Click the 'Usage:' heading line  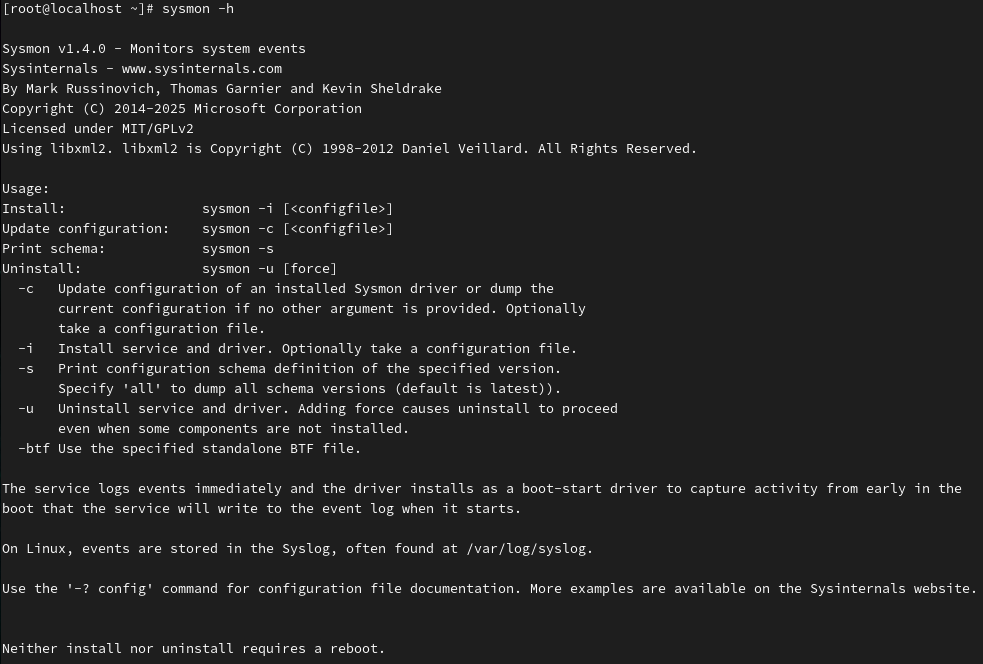point(26,189)
